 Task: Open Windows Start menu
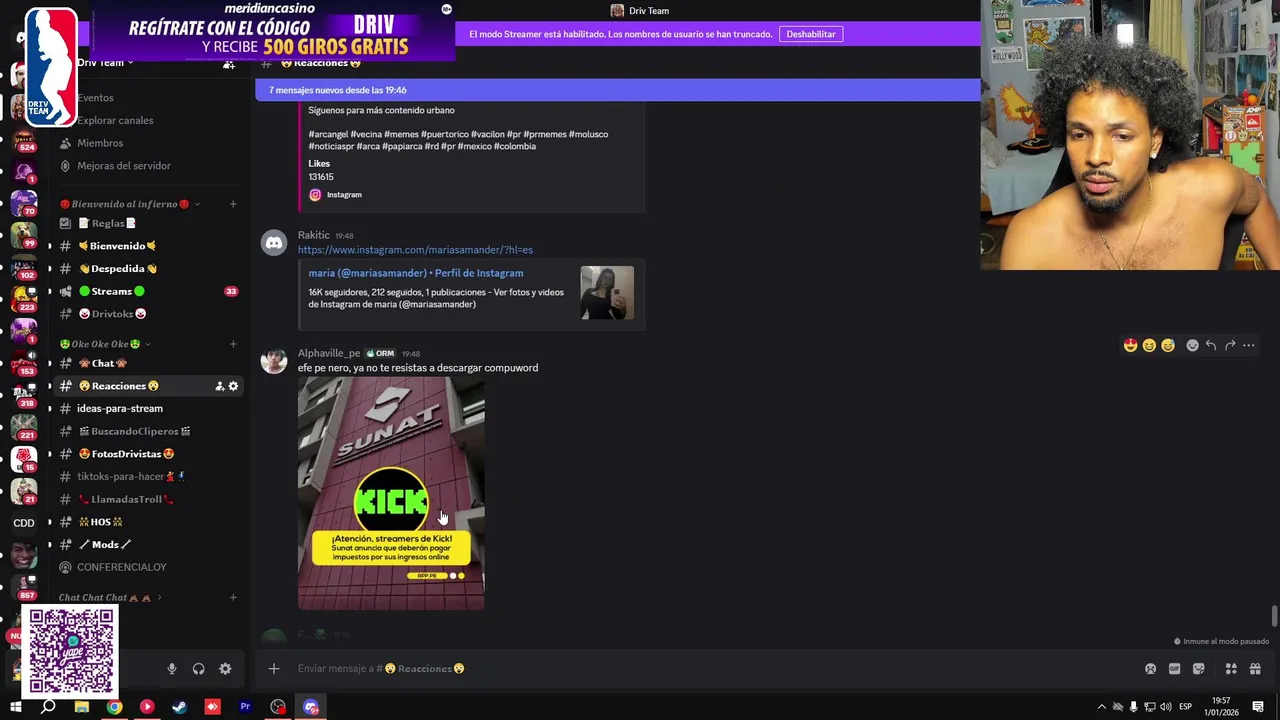pos(16,707)
